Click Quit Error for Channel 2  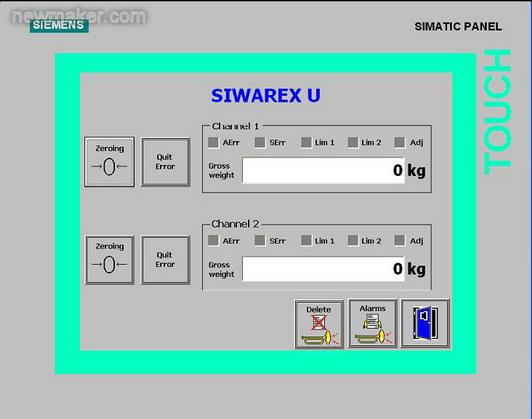(x=165, y=260)
